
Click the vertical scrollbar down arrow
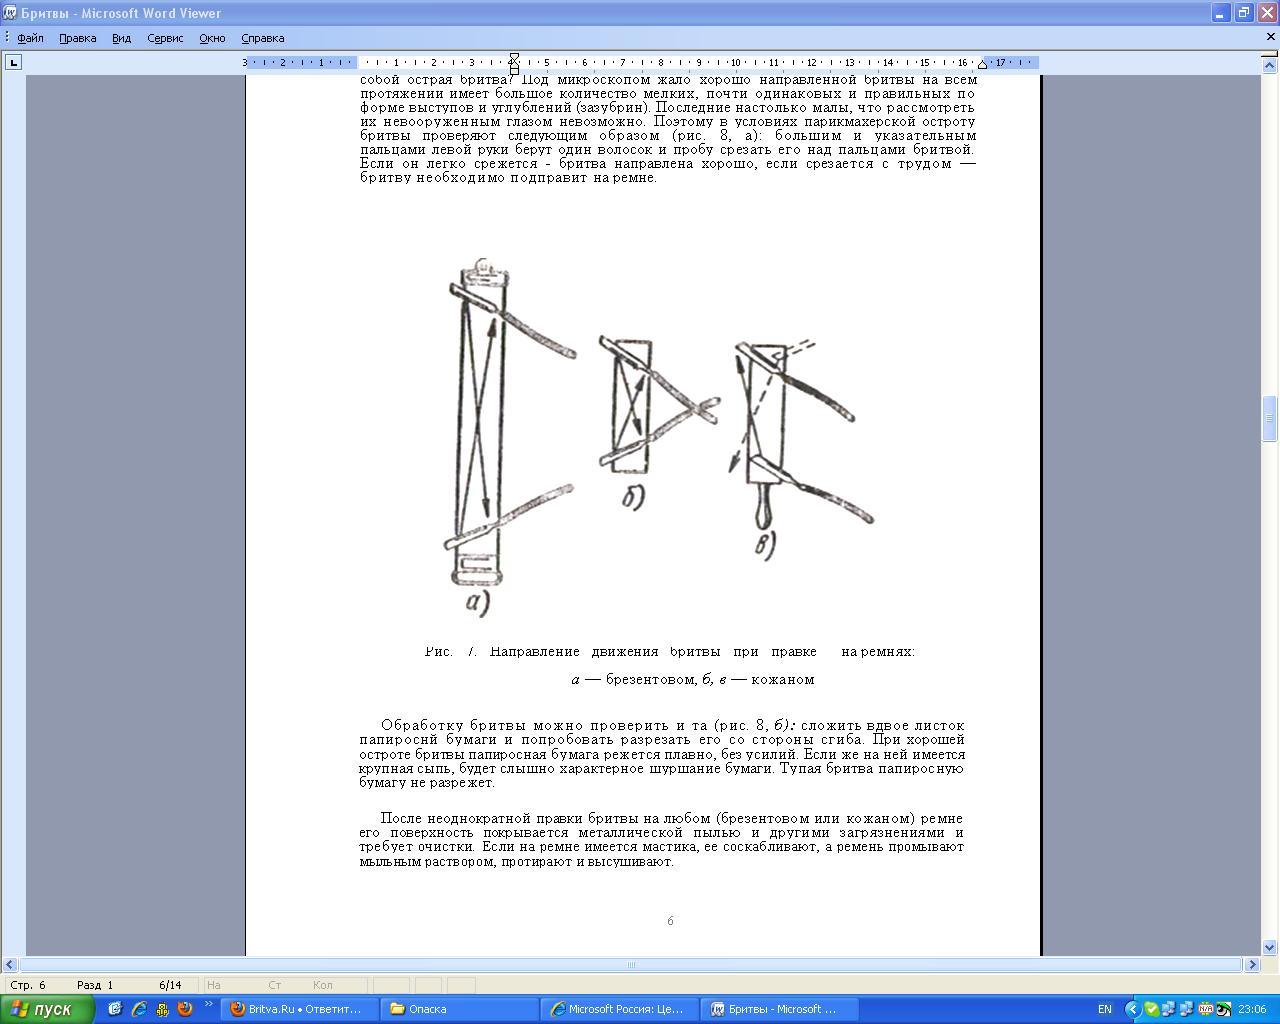click(1270, 947)
